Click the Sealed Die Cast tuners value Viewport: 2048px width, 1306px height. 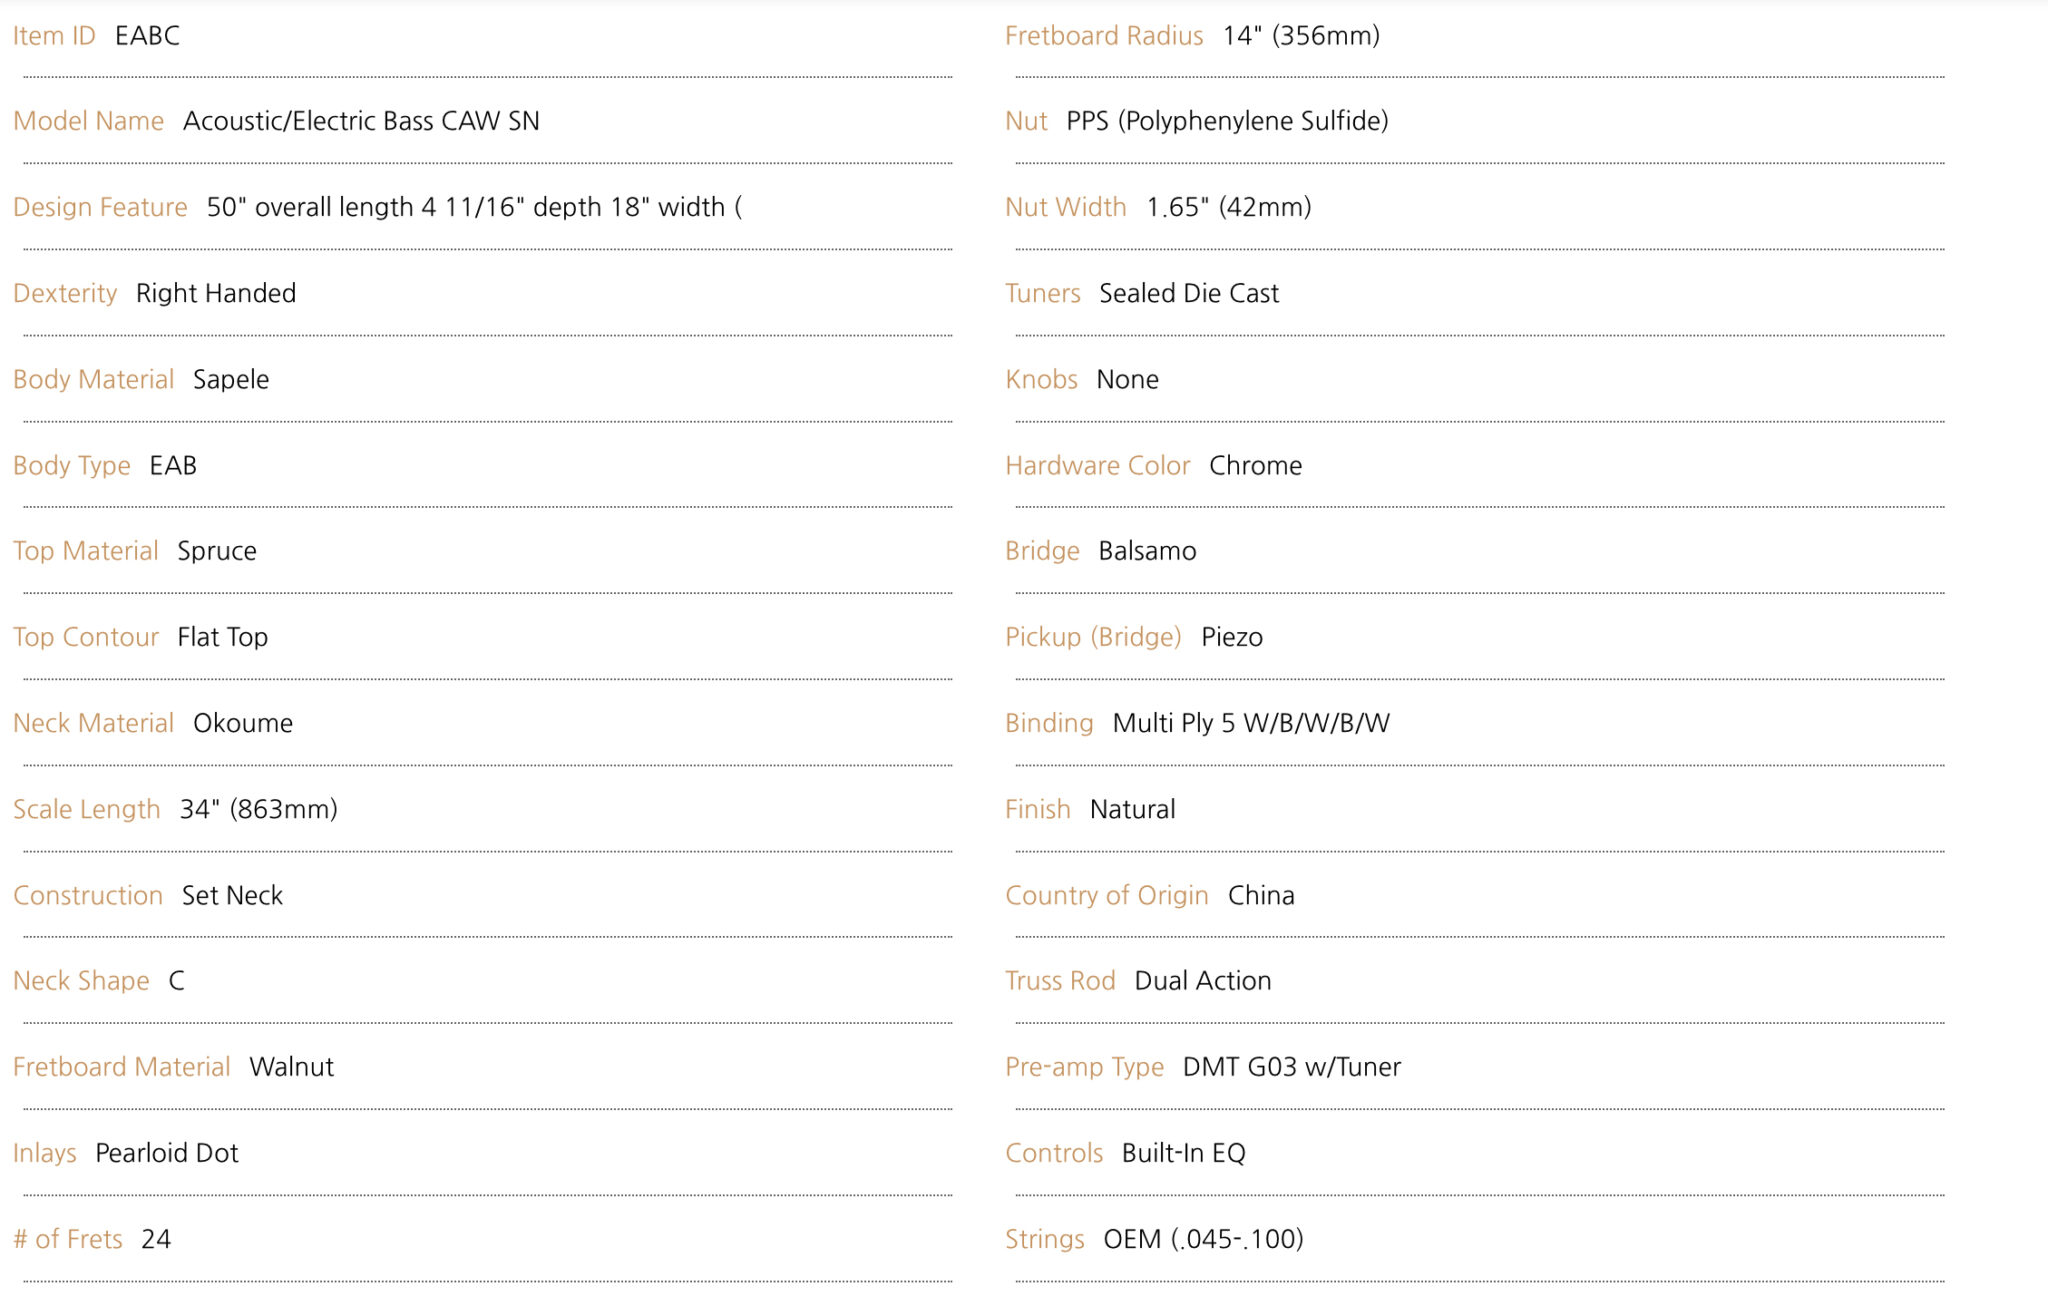pyautogui.click(x=1189, y=293)
